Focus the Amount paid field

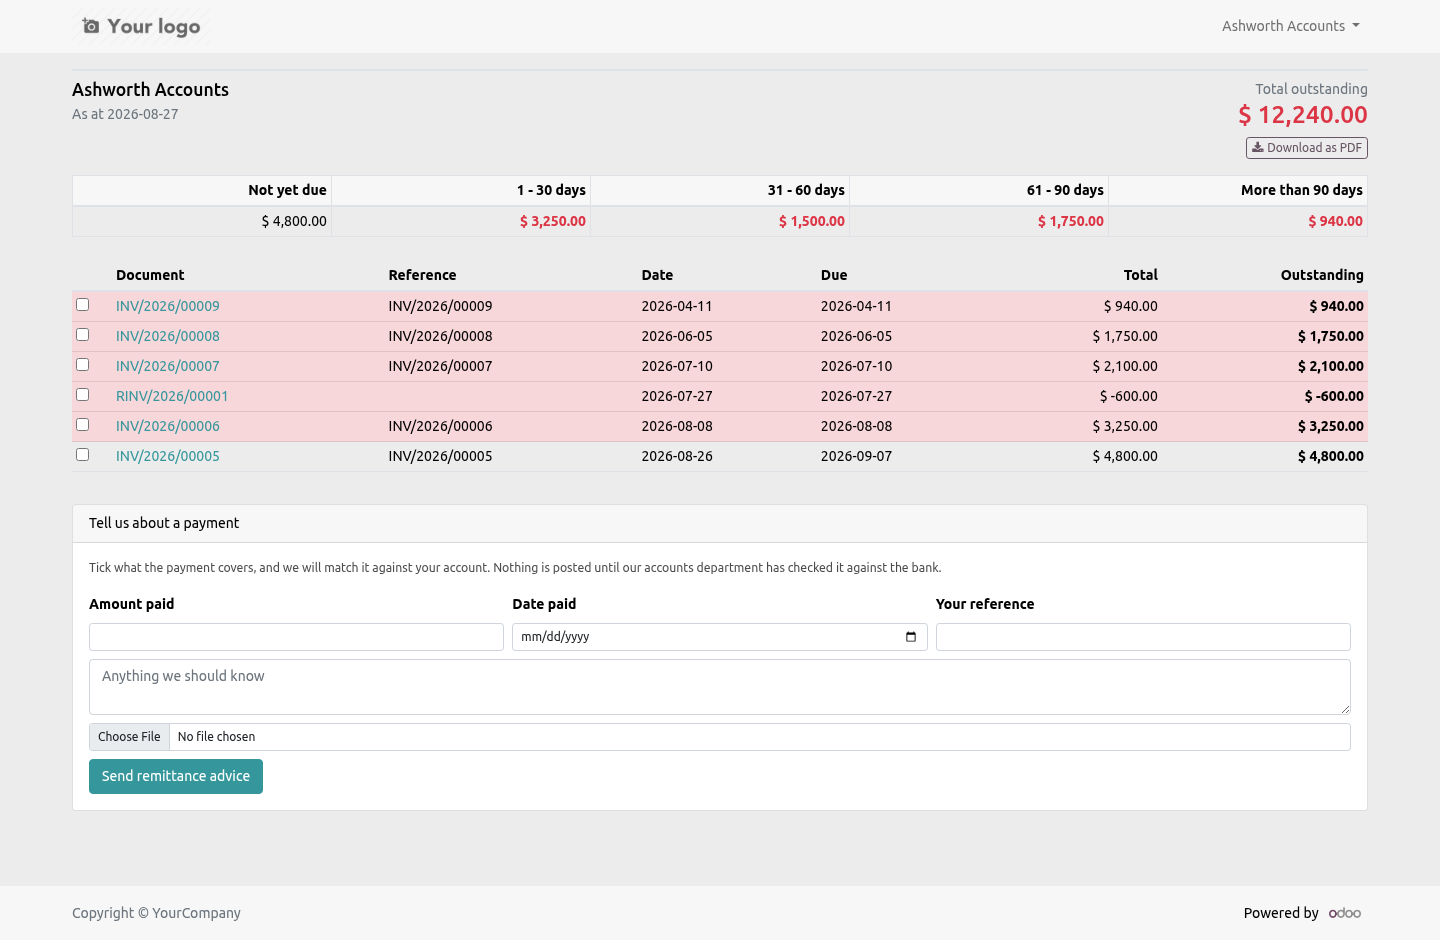(296, 637)
